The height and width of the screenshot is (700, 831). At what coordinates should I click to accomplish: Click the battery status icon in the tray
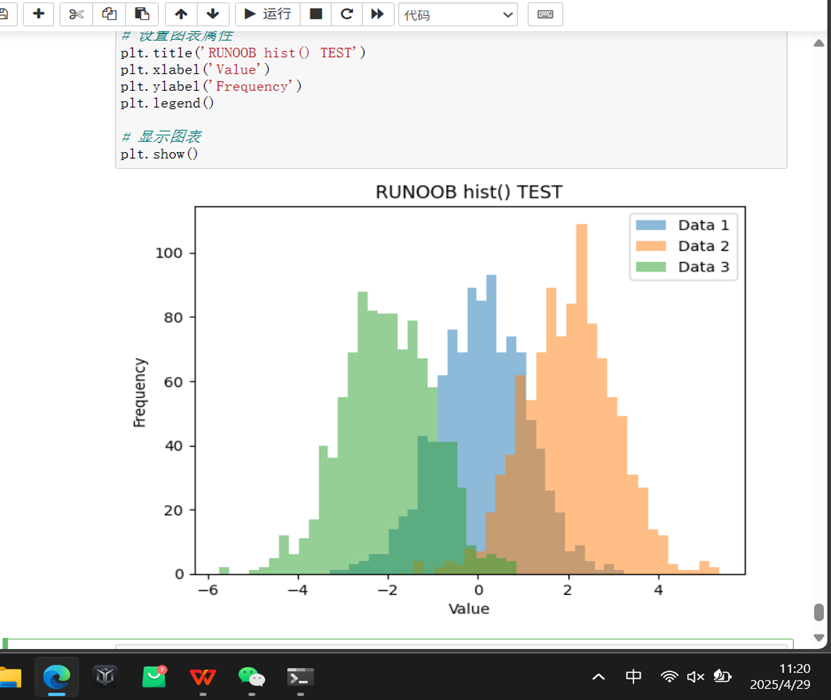(x=722, y=677)
